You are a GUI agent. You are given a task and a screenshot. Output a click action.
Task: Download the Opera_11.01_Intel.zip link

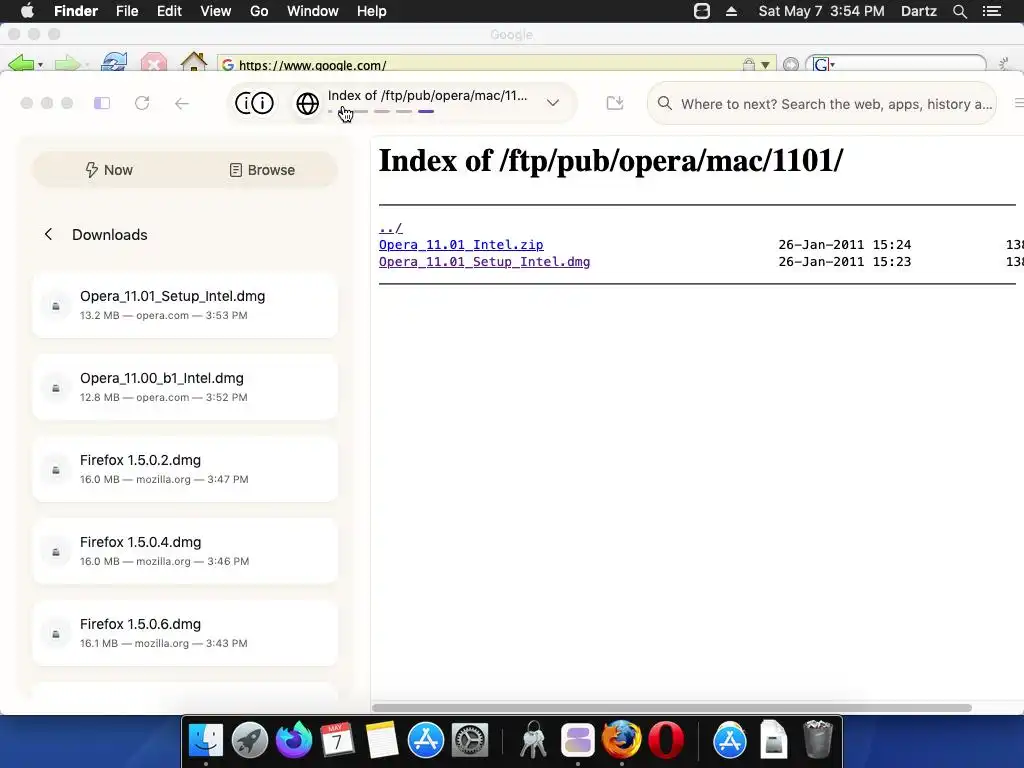(x=461, y=245)
